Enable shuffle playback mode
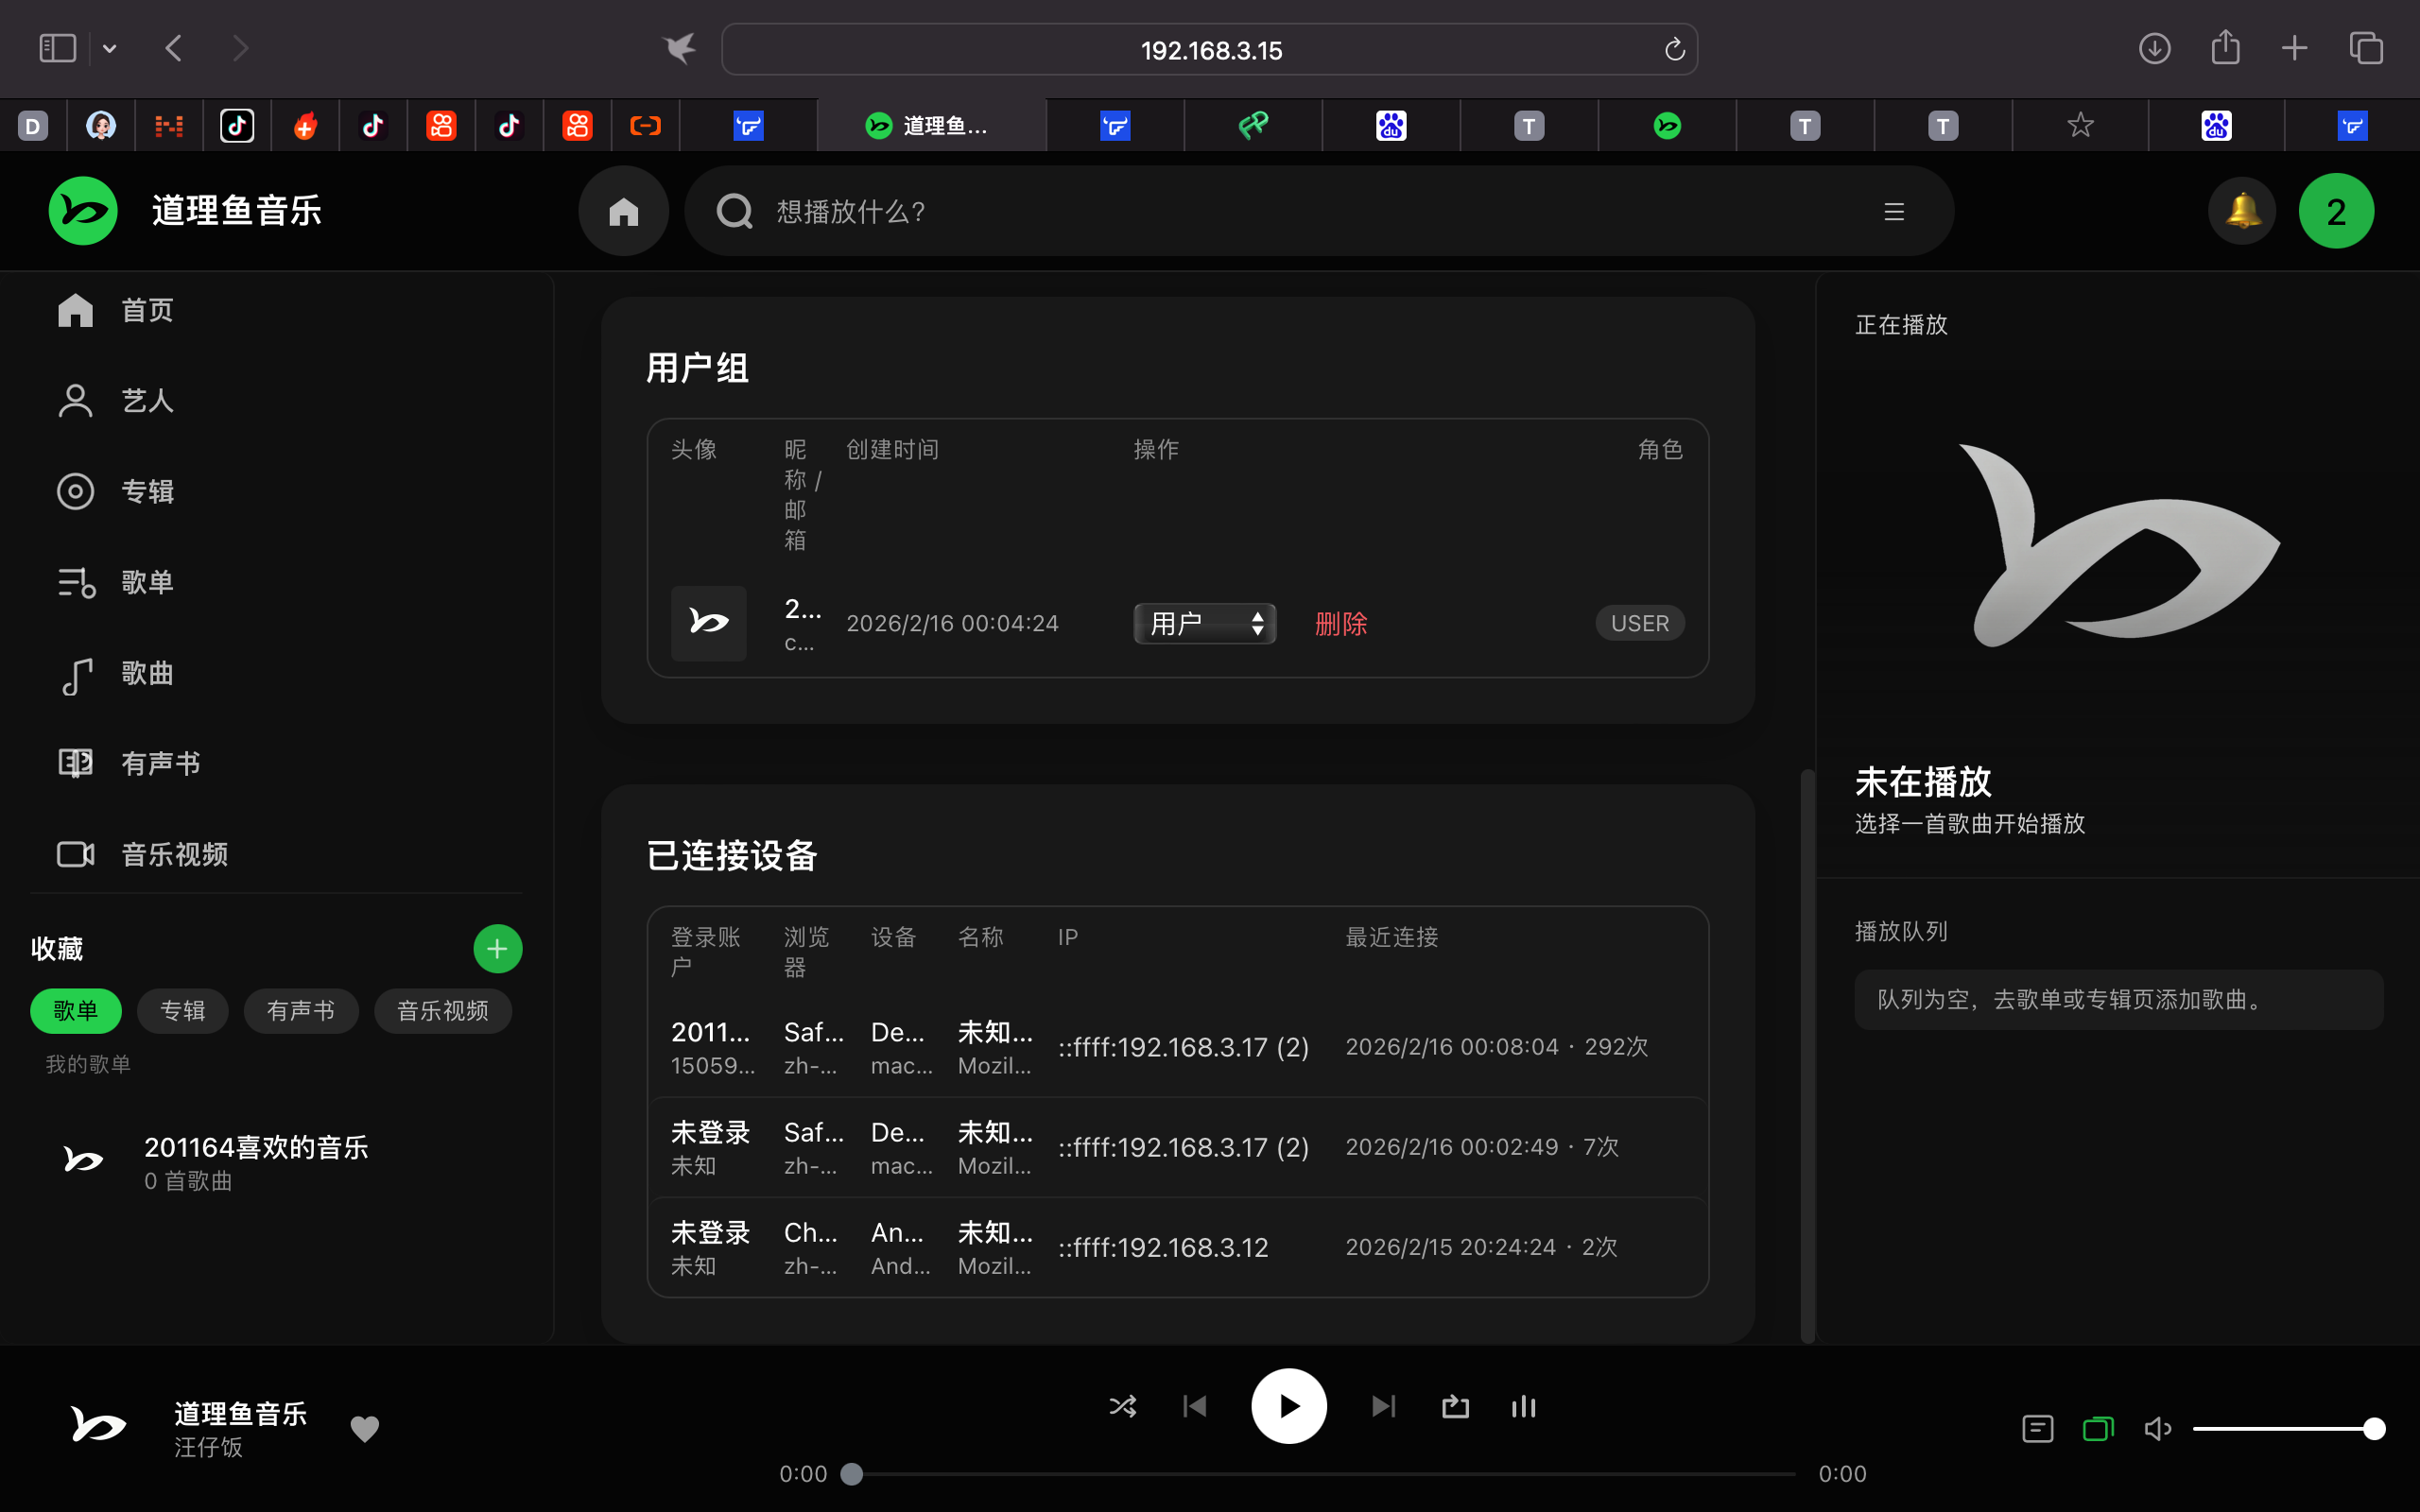Viewport: 2420px width, 1512px height. point(1122,1406)
